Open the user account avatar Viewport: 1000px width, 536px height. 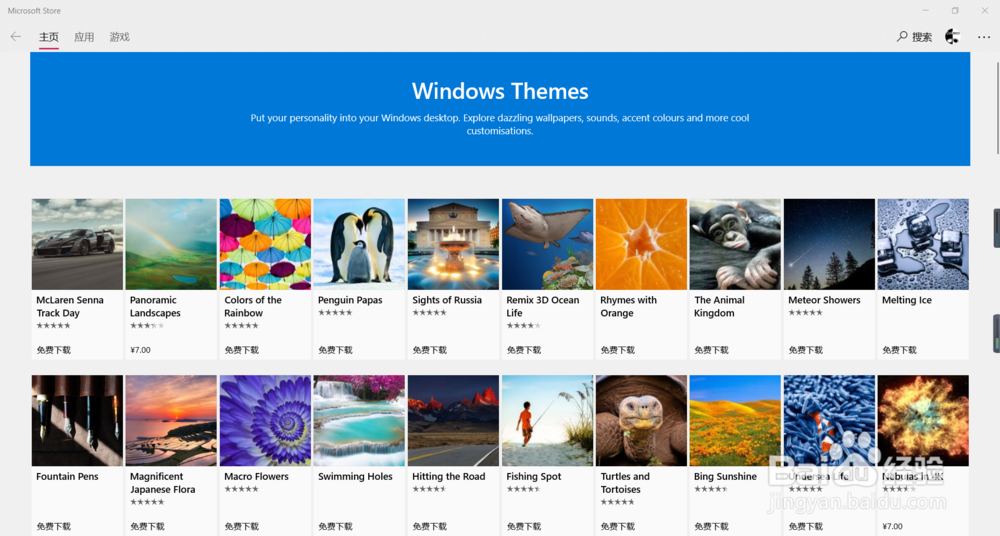(952, 37)
